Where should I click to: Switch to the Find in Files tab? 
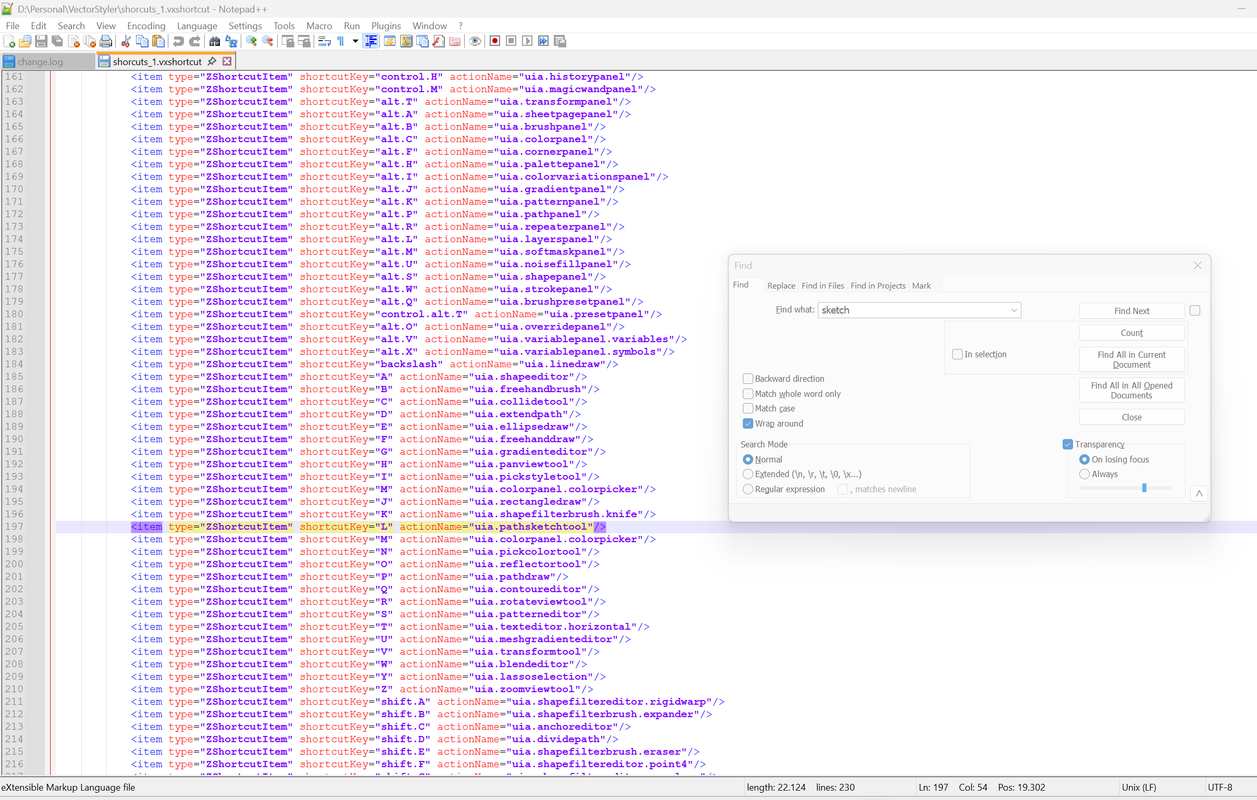(x=823, y=286)
